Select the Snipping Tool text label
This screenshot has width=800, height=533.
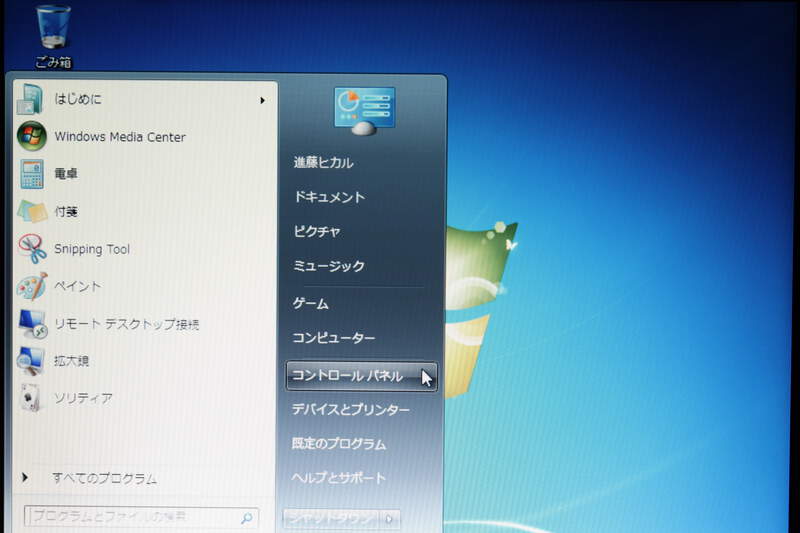tap(92, 249)
